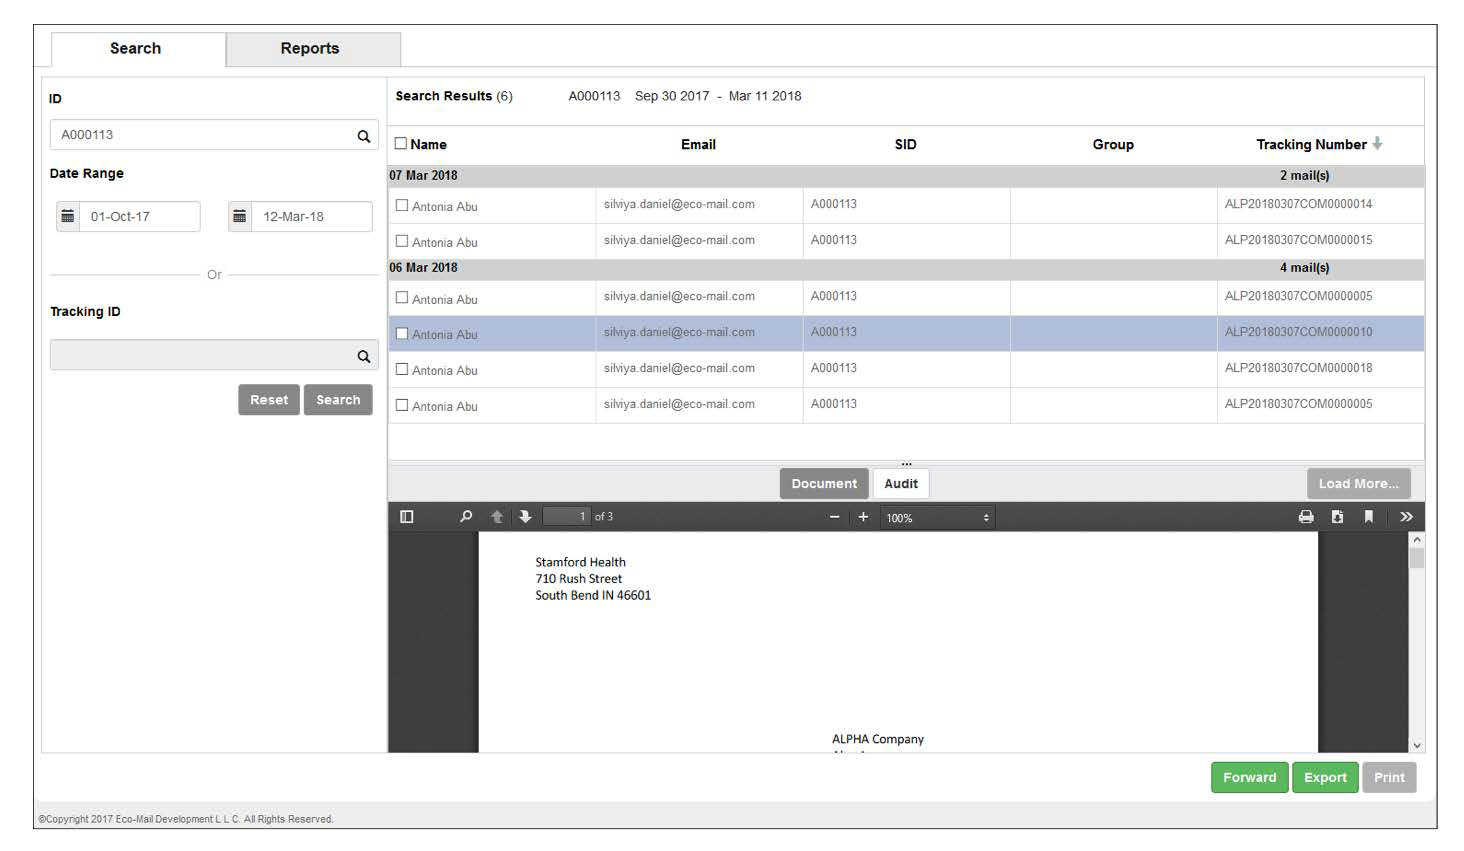
Task: Toggle the PDF viewer sidebar icon
Action: (x=406, y=517)
